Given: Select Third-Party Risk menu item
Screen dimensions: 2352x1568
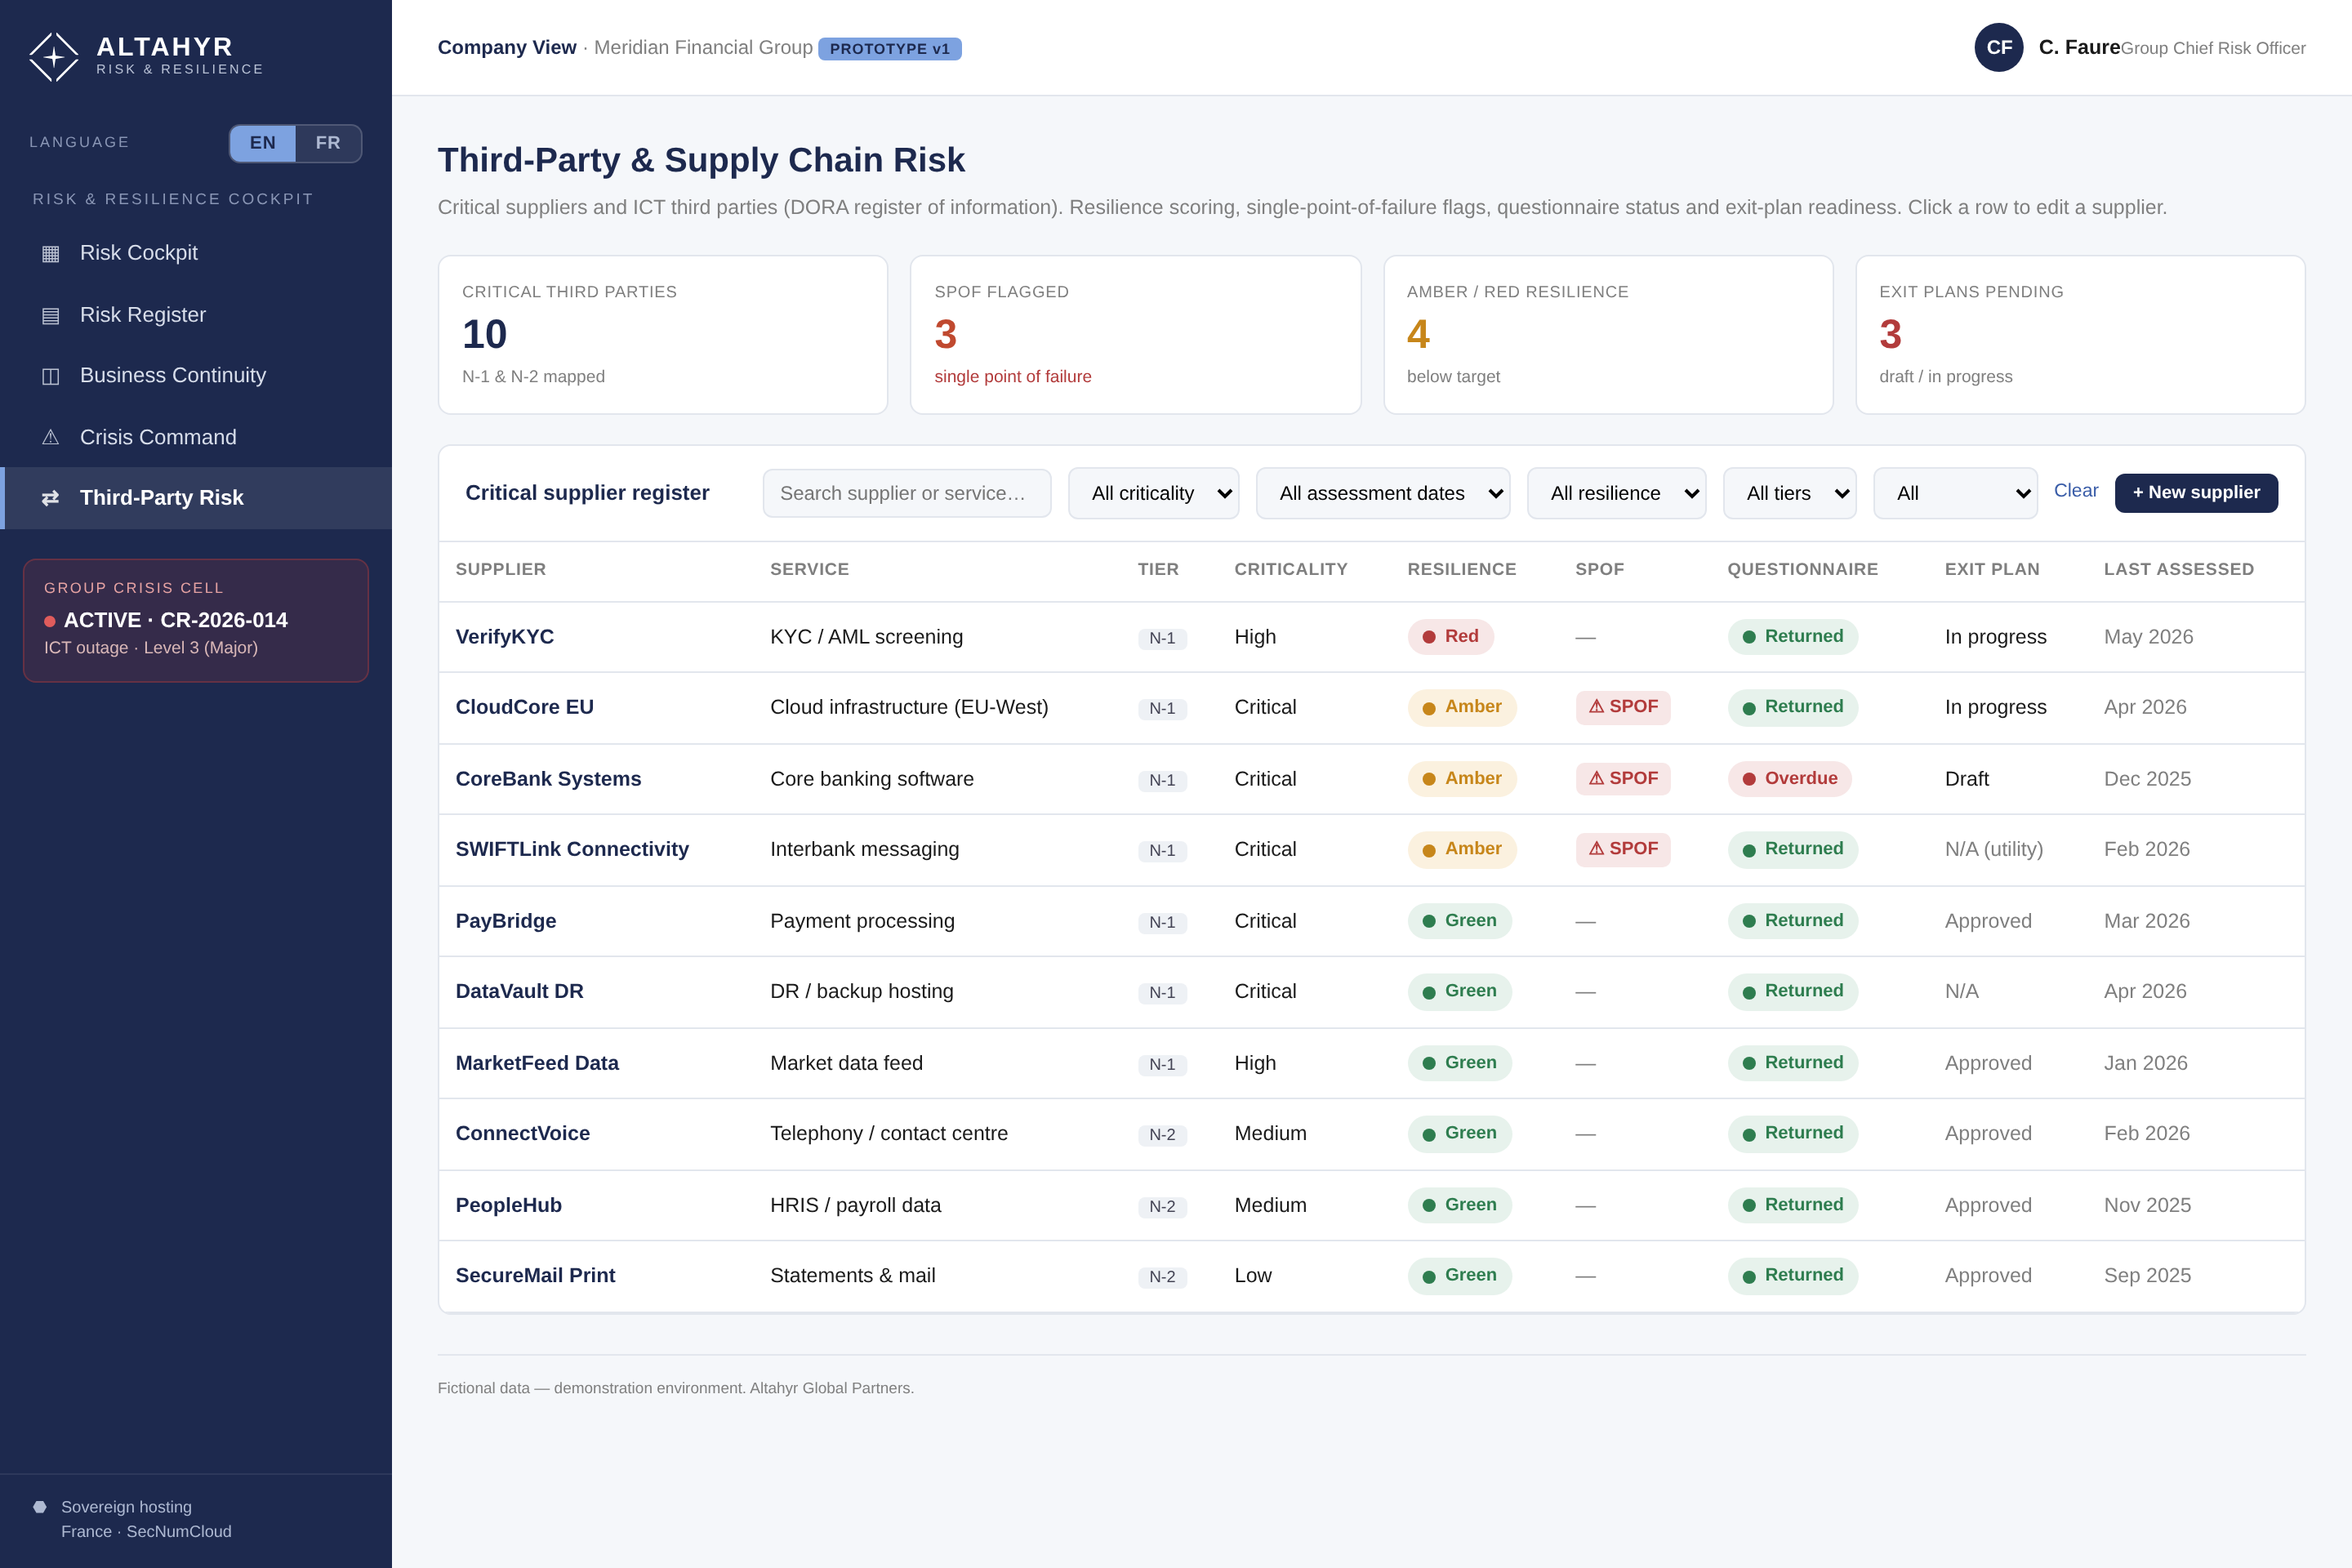Looking at the screenshot, I should (196, 498).
